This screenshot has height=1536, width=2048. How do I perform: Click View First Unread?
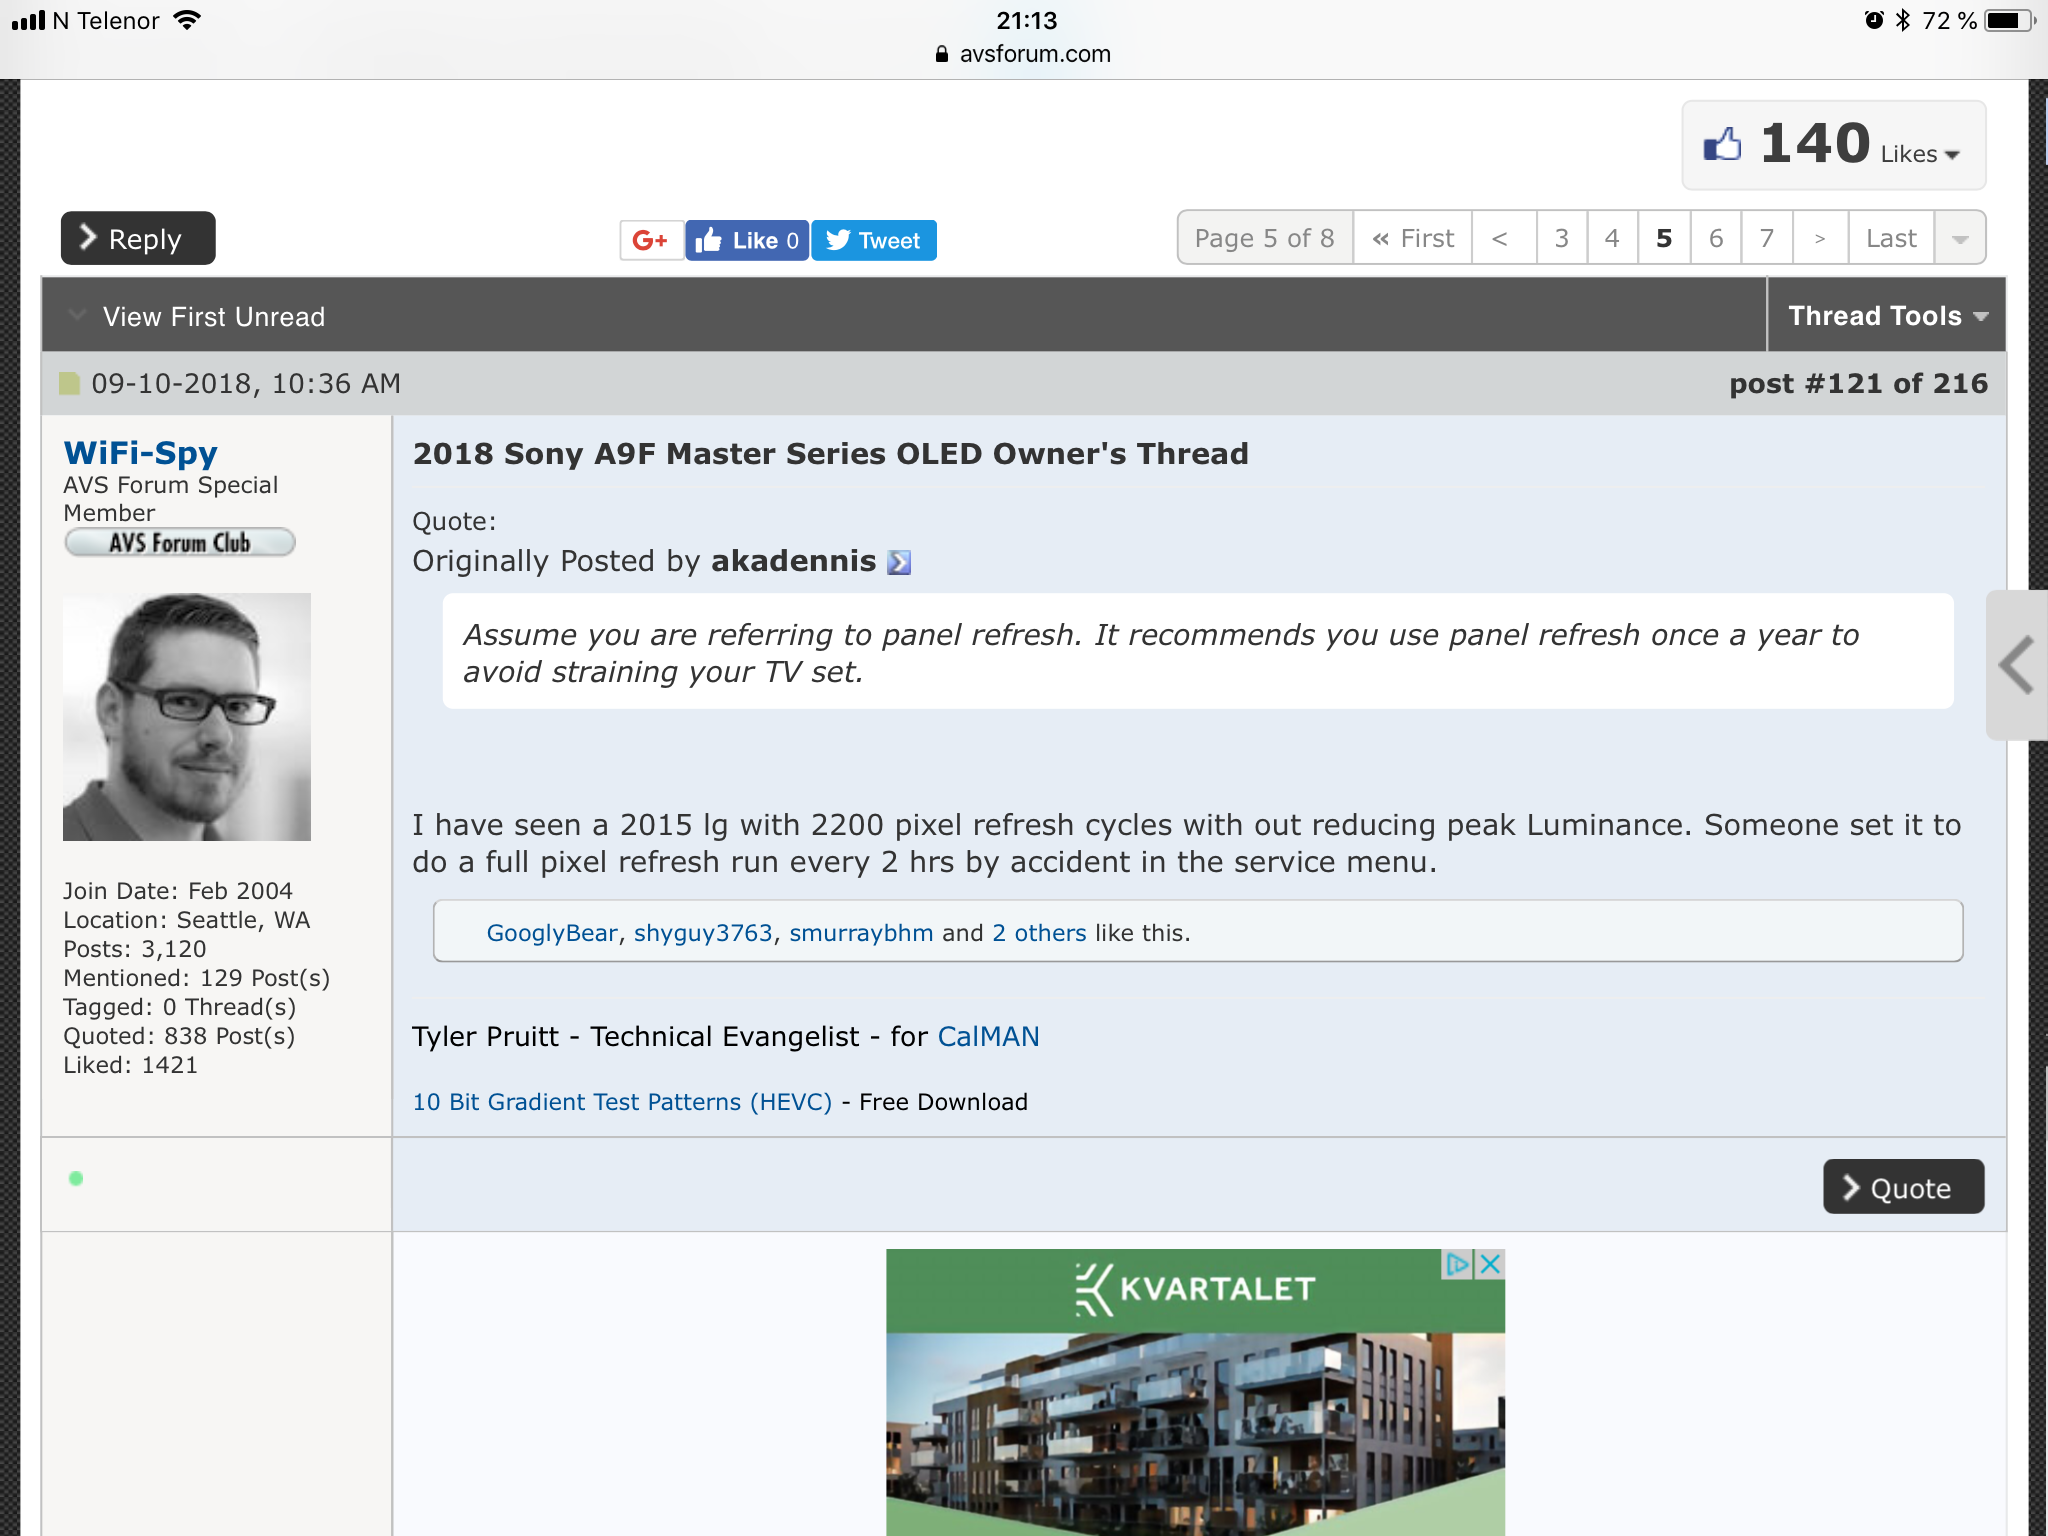pos(213,316)
